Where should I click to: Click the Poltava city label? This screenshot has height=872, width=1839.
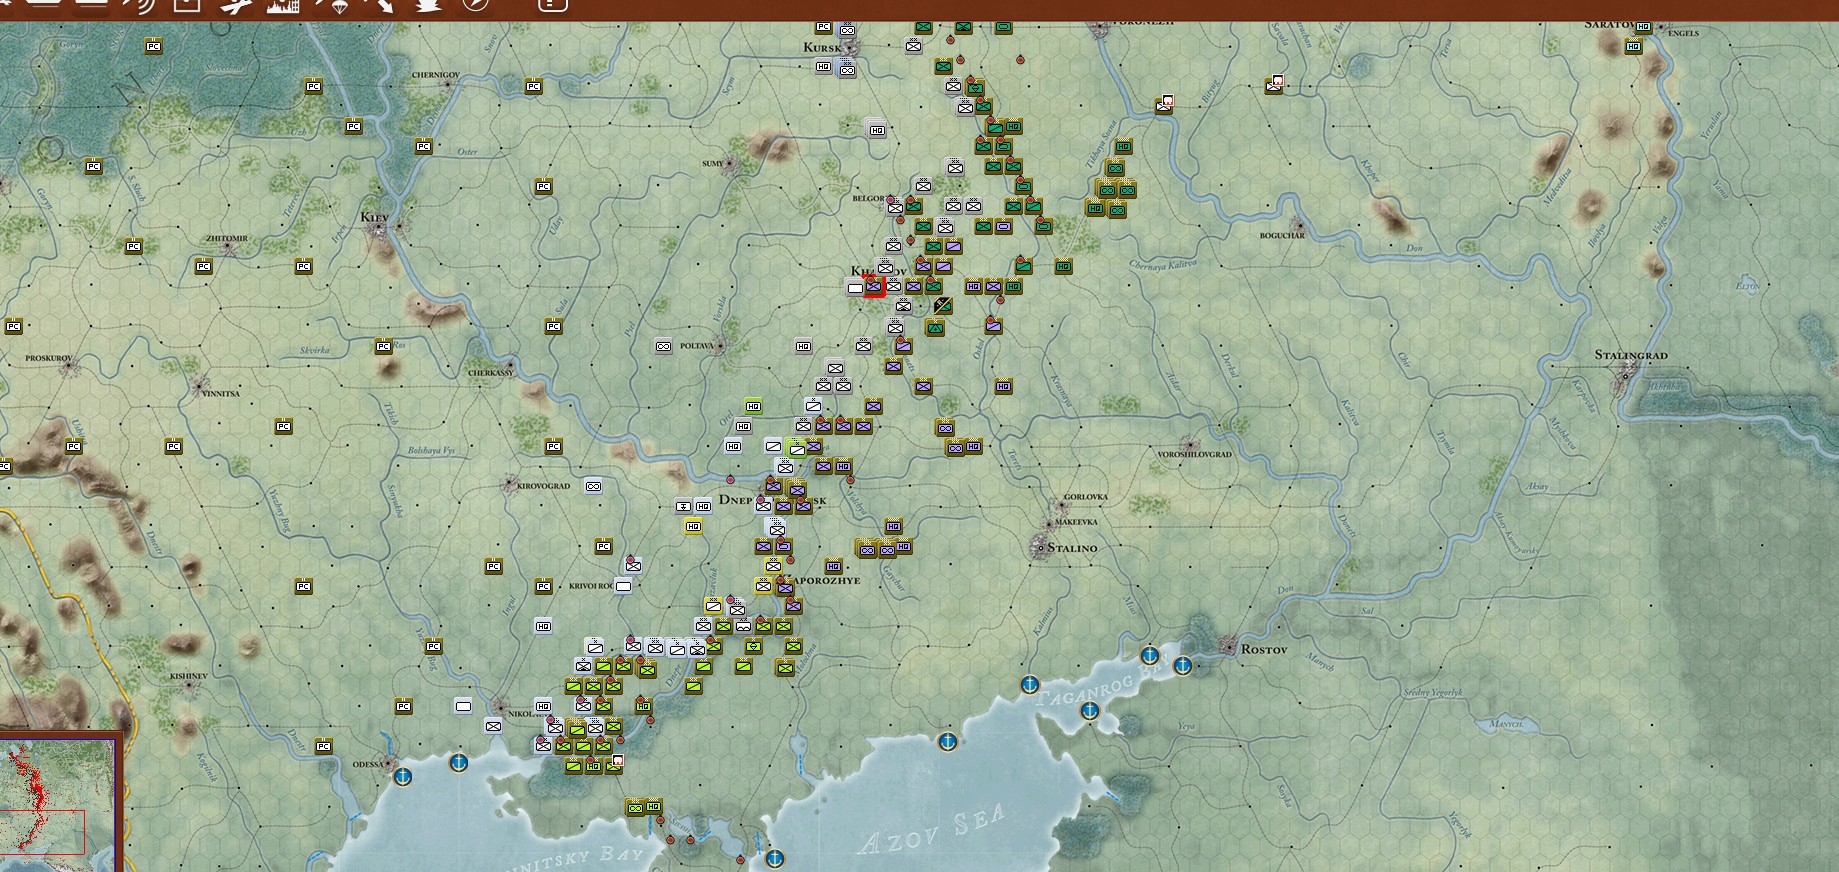point(696,345)
